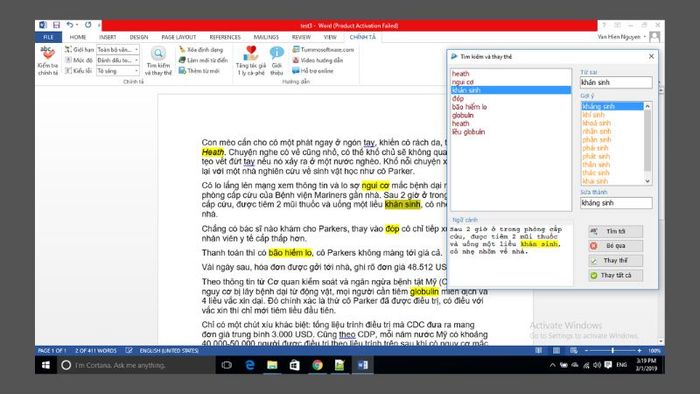The image size is (700, 394).
Task: Undo the last action in Quick Access toolbar
Action: tap(70, 25)
